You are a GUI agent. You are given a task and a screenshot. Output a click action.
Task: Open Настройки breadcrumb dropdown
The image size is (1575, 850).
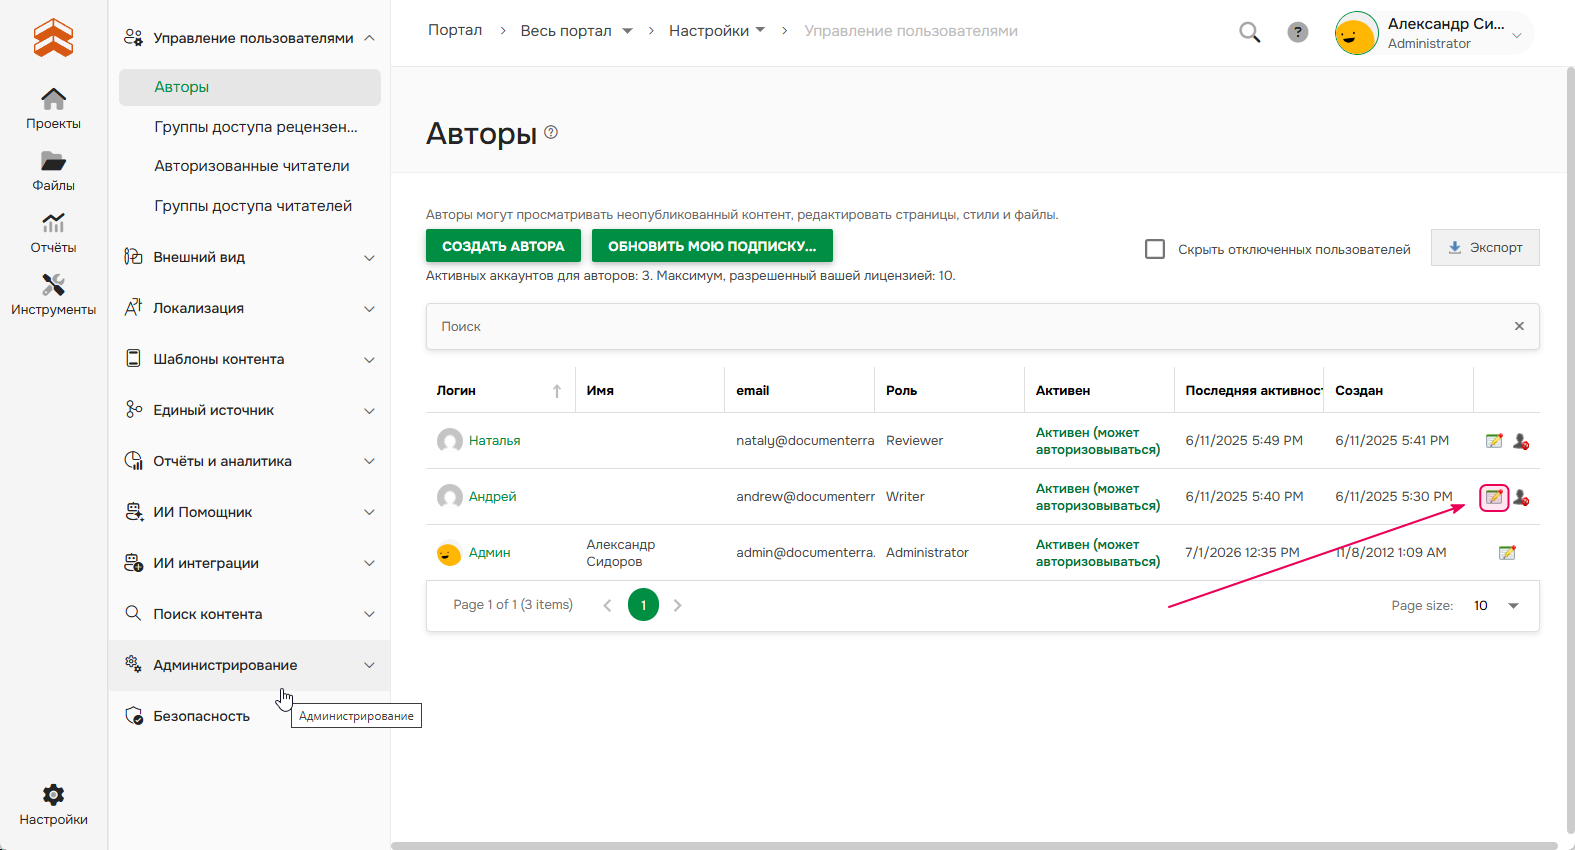point(760,30)
